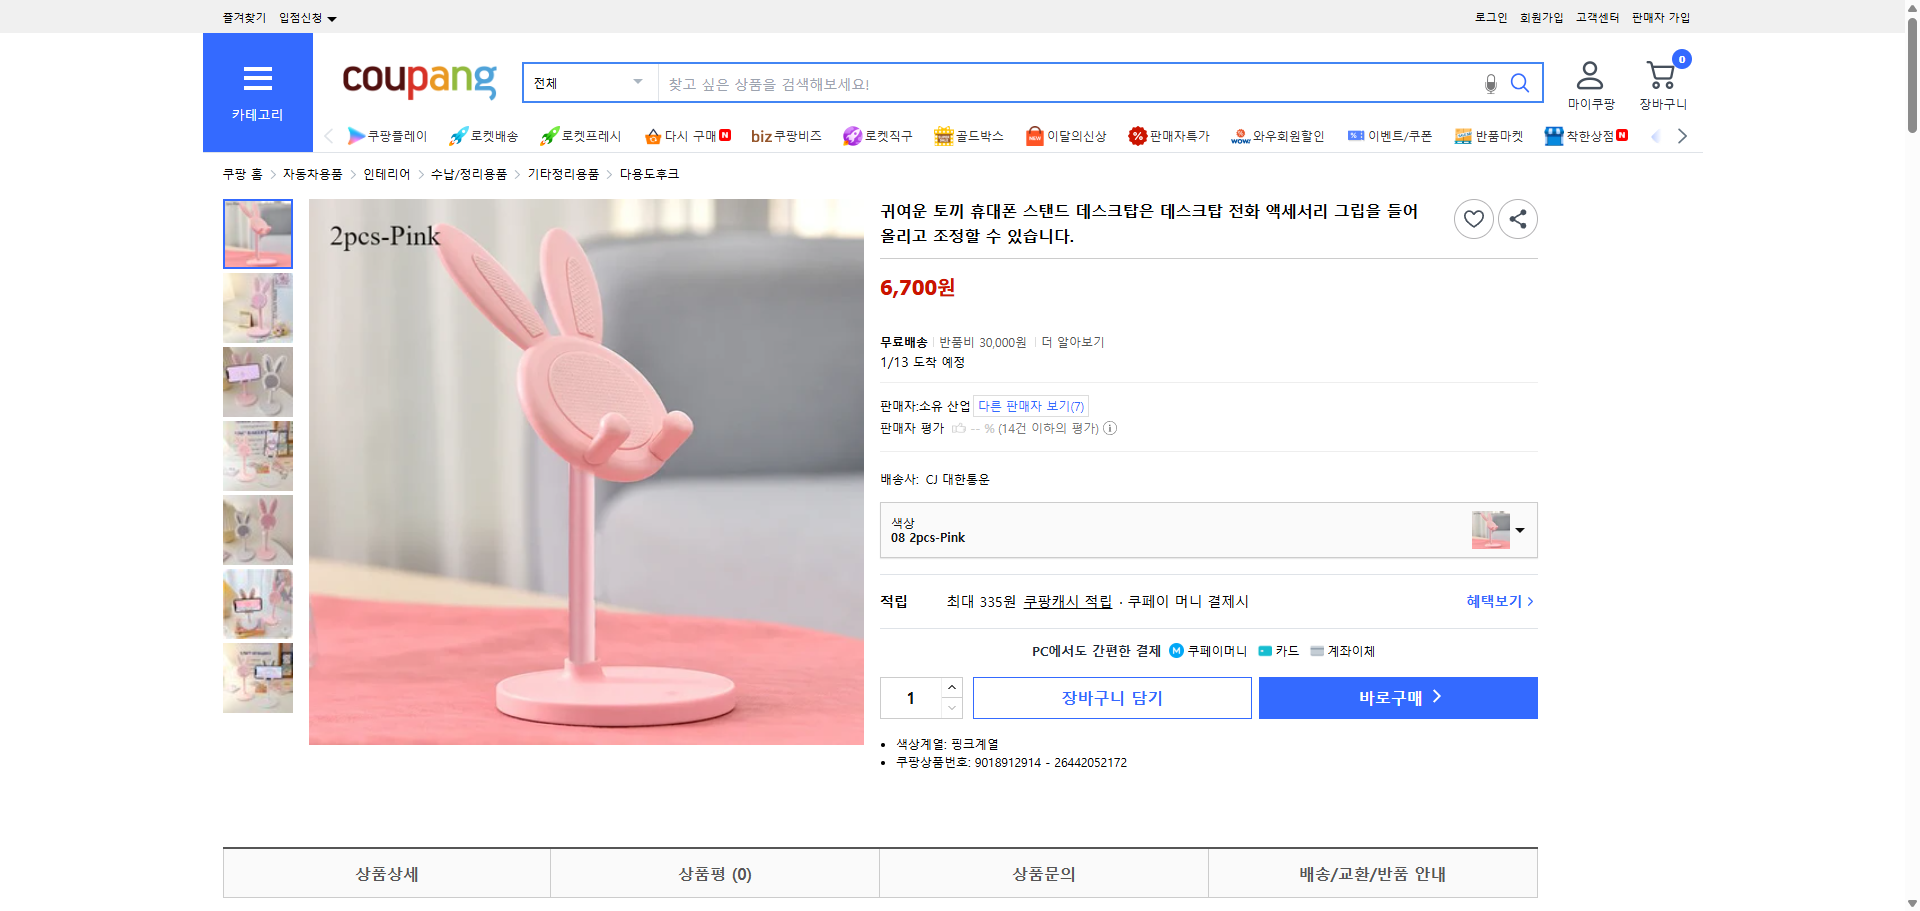The image size is (1920, 911).
Task: Expand the 입점신청 dropdown arrow
Action: click(x=333, y=17)
